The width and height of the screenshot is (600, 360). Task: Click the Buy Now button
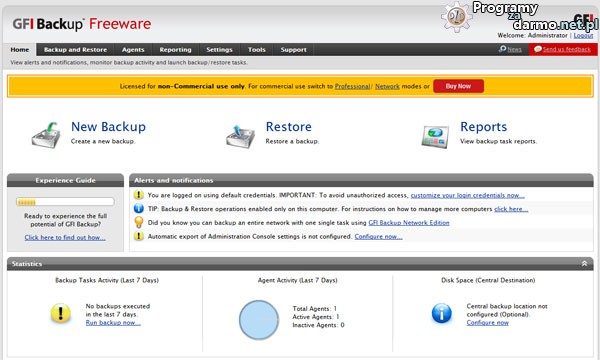click(x=458, y=86)
